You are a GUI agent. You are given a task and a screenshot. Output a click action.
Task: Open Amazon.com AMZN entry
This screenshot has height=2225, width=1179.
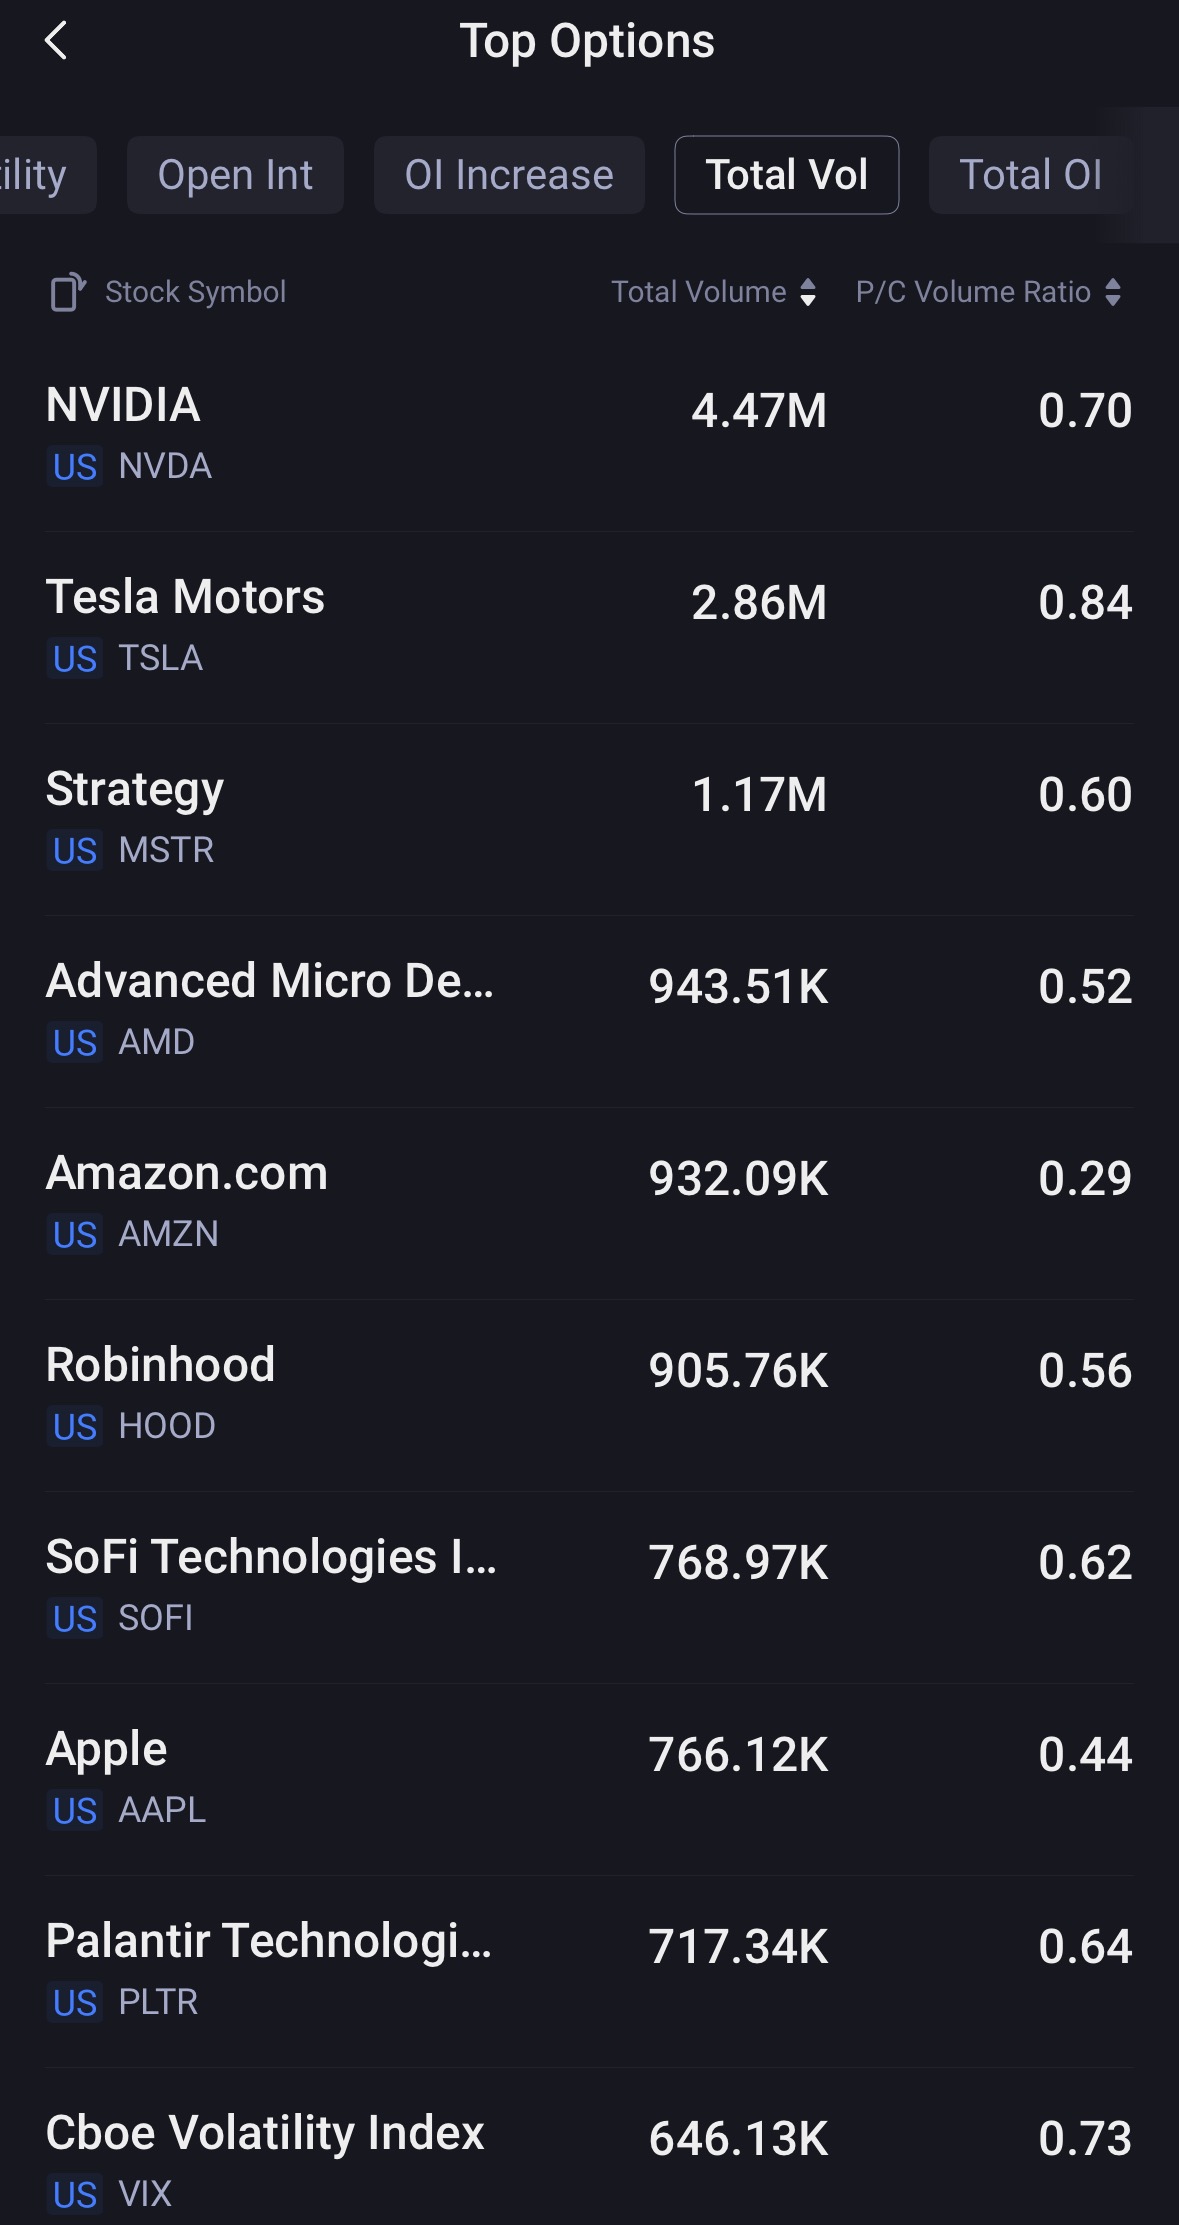click(588, 1203)
